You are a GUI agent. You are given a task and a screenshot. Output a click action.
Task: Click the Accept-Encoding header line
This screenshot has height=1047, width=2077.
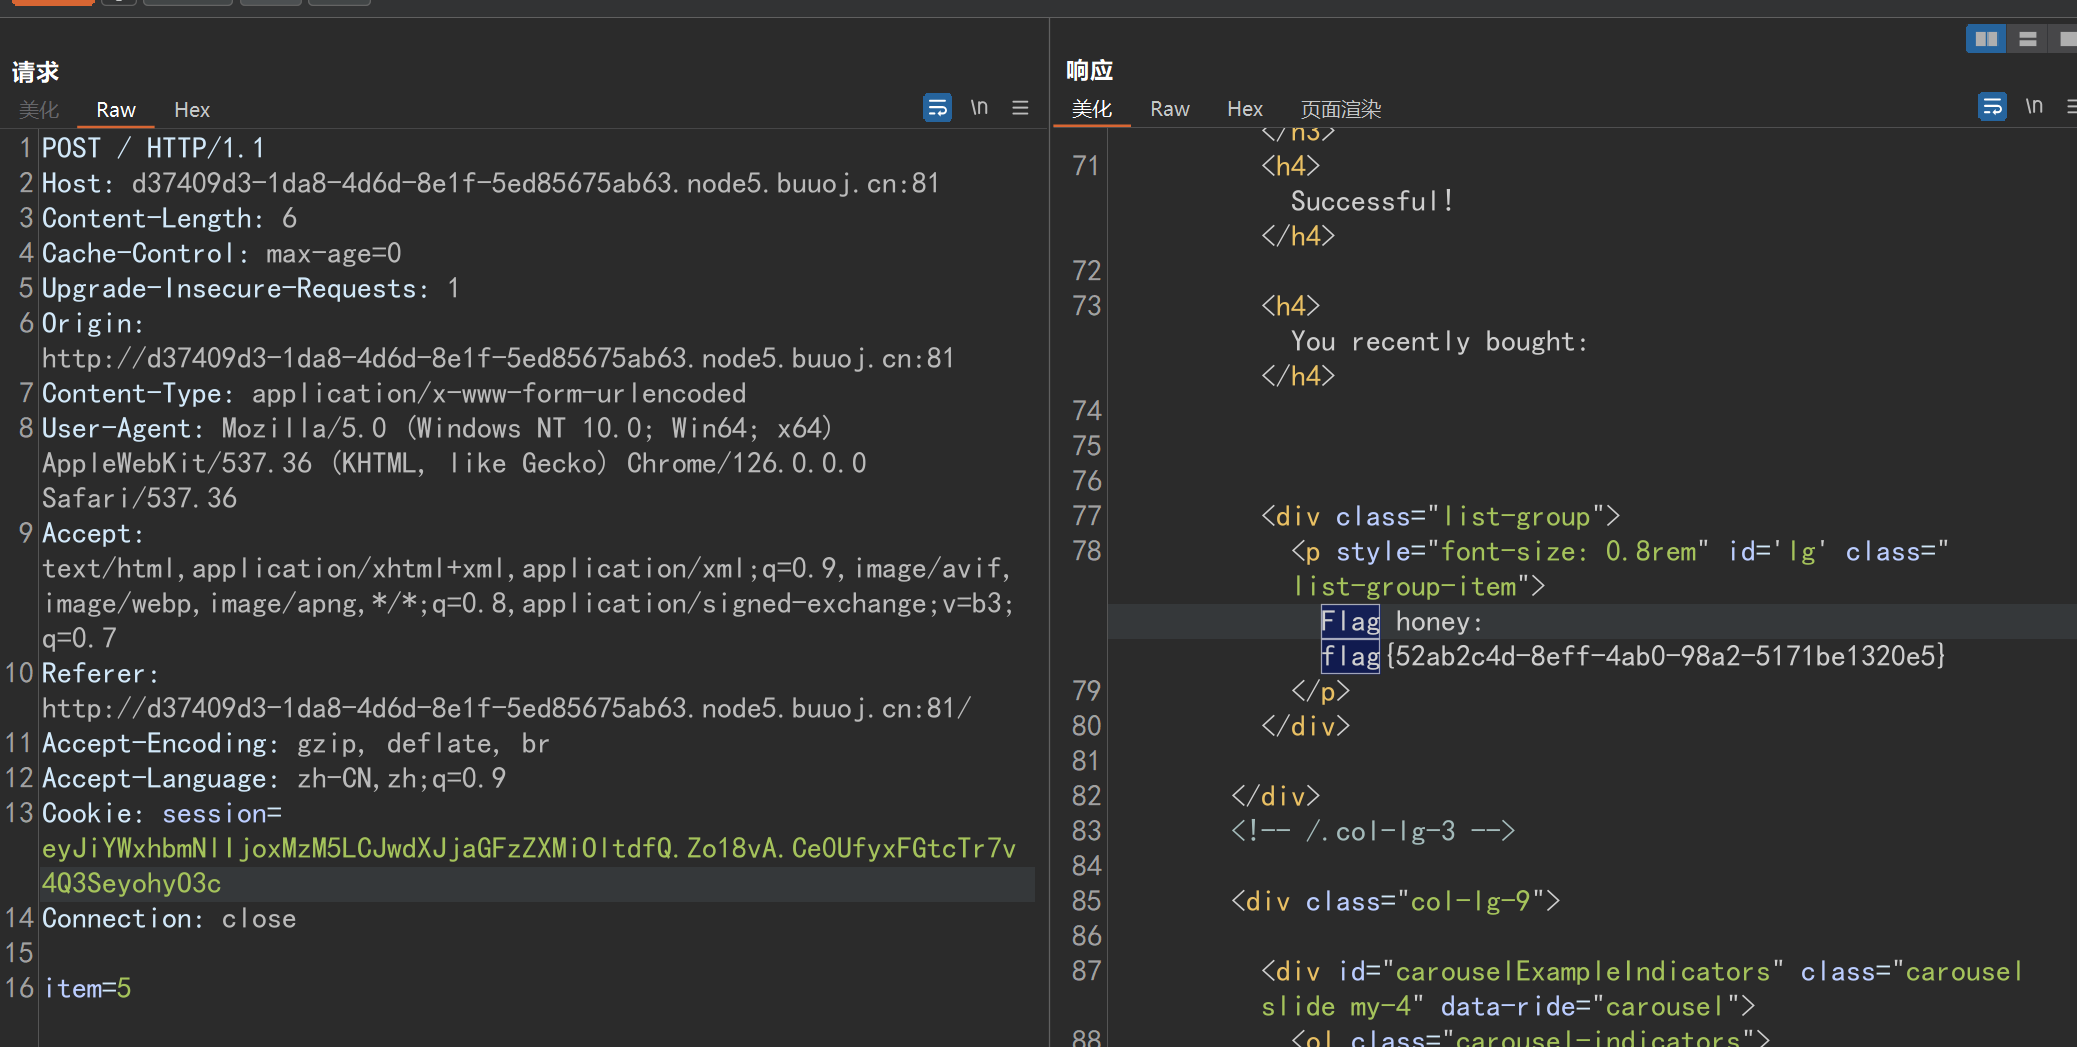click(x=296, y=744)
